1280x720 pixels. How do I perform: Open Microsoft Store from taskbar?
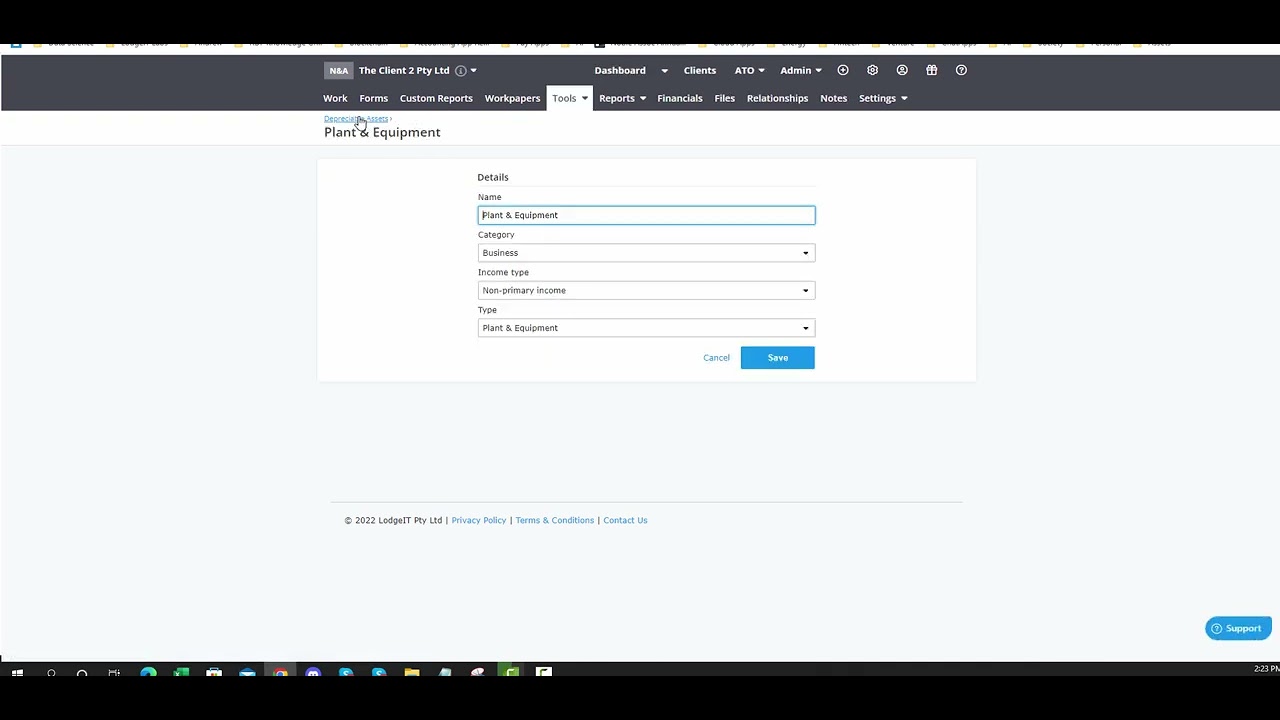click(x=214, y=673)
